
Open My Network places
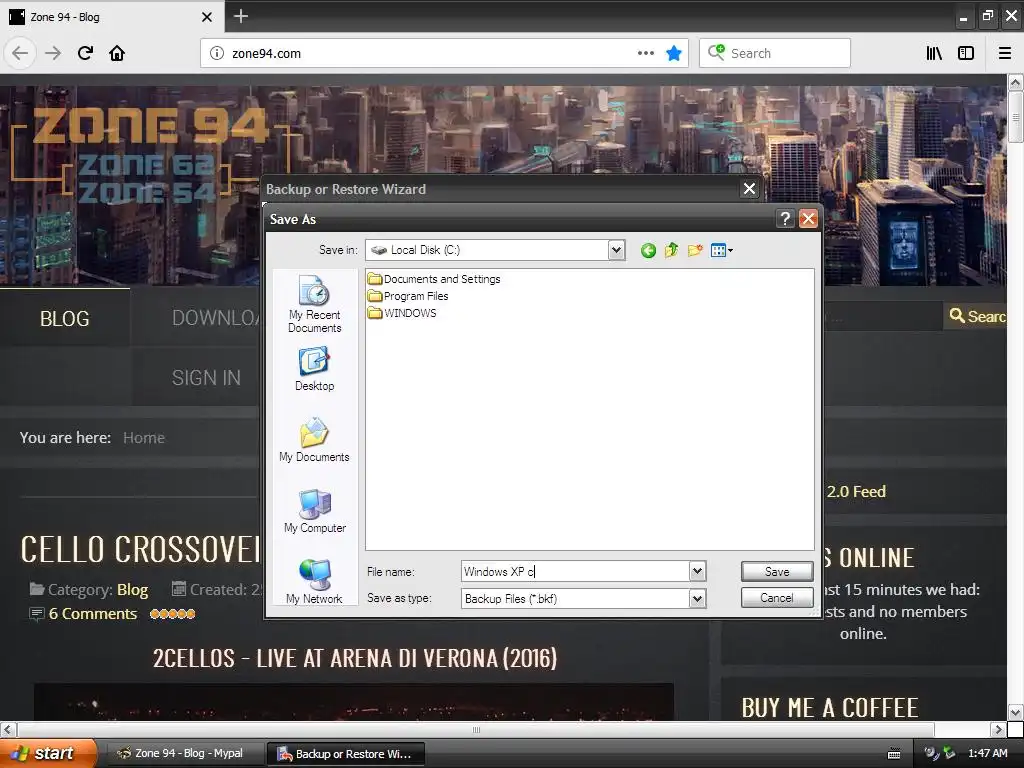(314, 582)
